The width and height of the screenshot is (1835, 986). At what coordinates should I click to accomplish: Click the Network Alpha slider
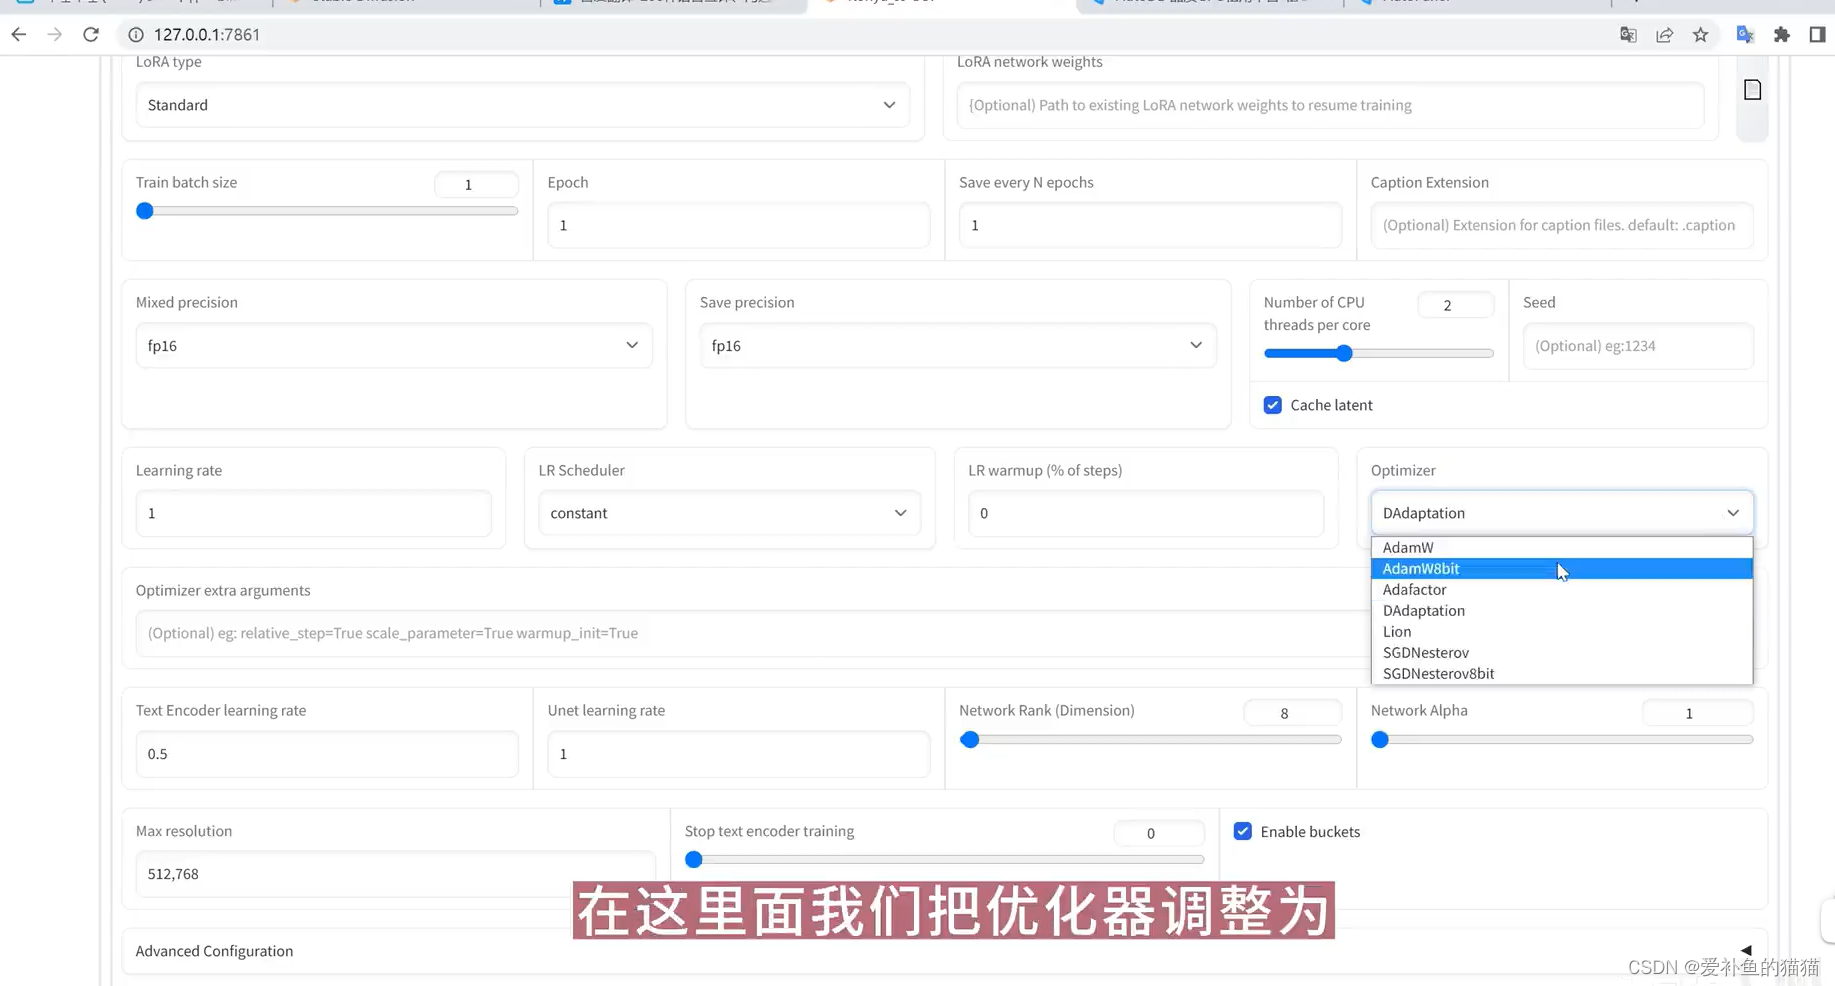tap(1562, 740)
